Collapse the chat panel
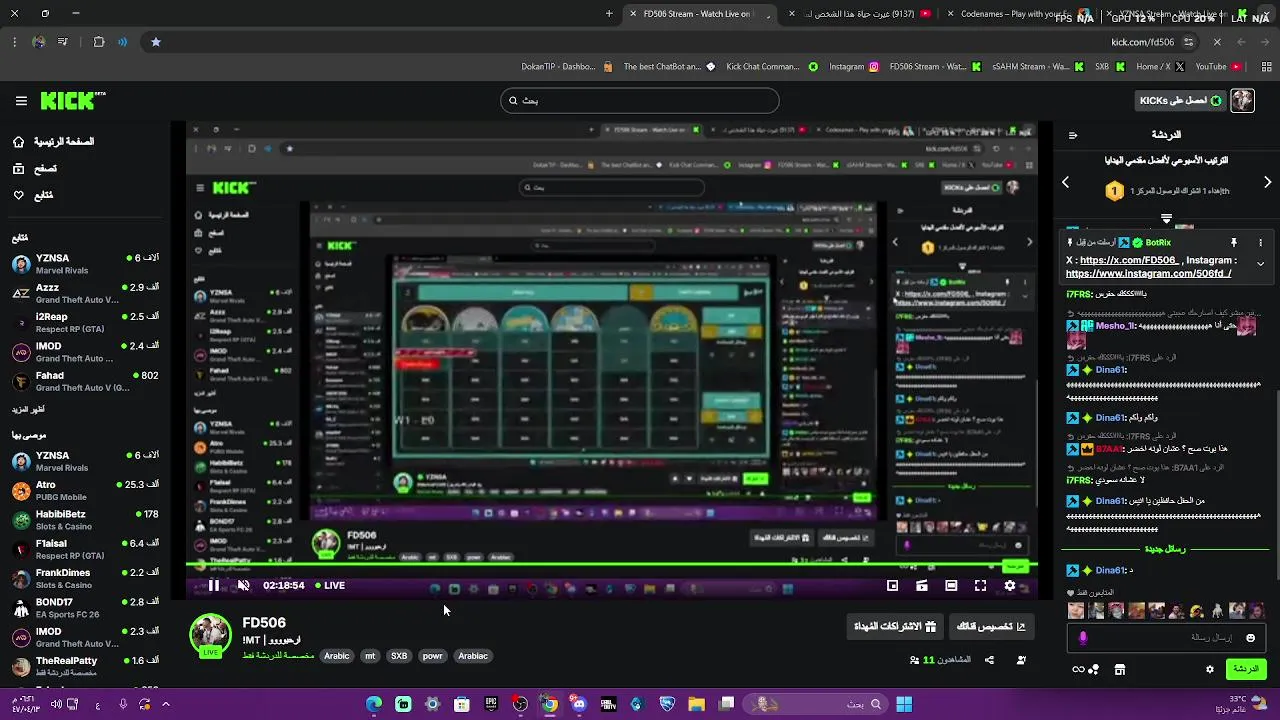This screenshot has width=1280, height=720. (x=1073, y=135)
